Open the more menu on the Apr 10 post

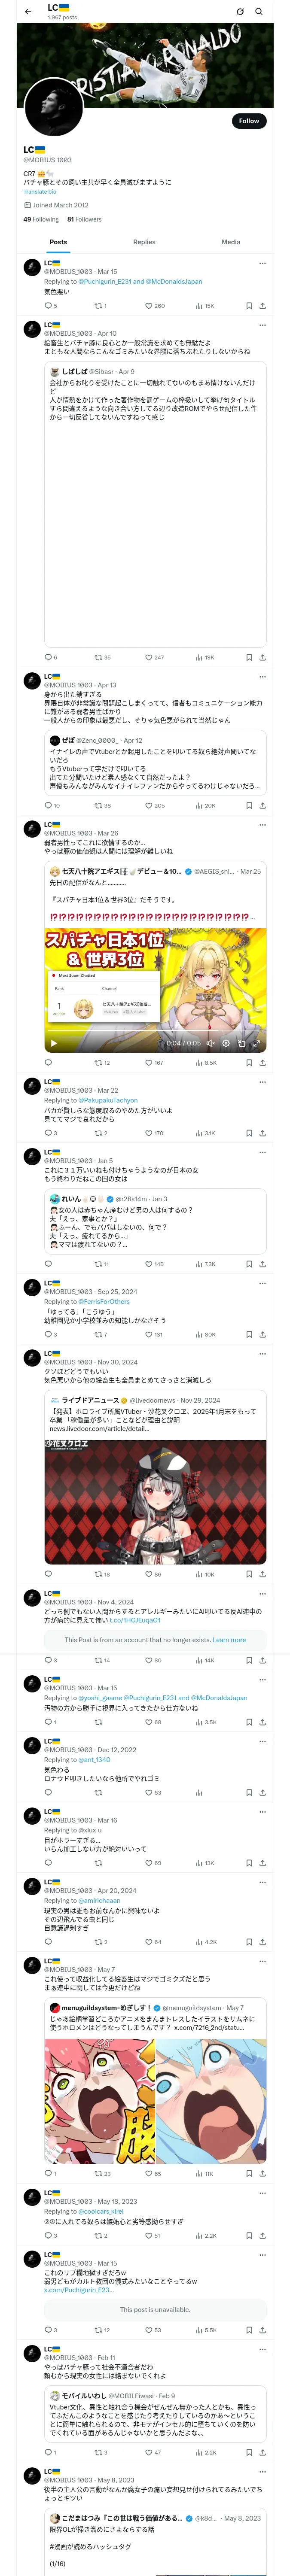click(x=262, y=325)
